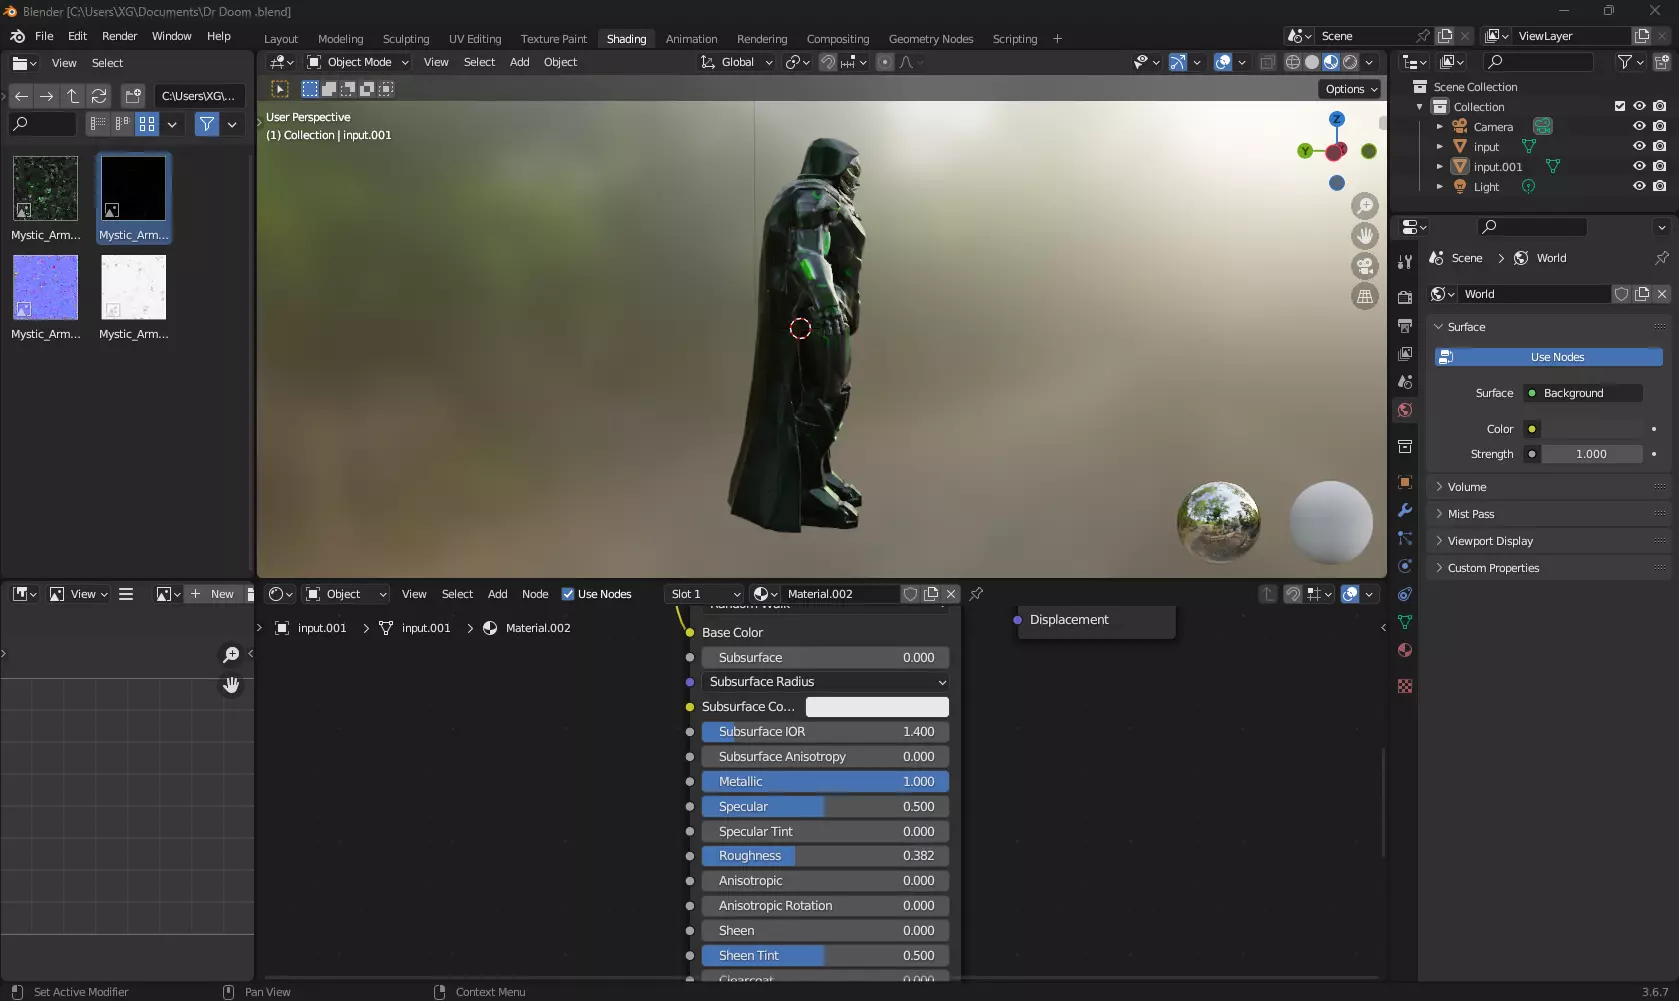Image resolution: width=1679 pixels, height=1001 pixels.
Task: Open the Global transform orientation dropdown
Action: pyautogui.click(x=737, y=62)
